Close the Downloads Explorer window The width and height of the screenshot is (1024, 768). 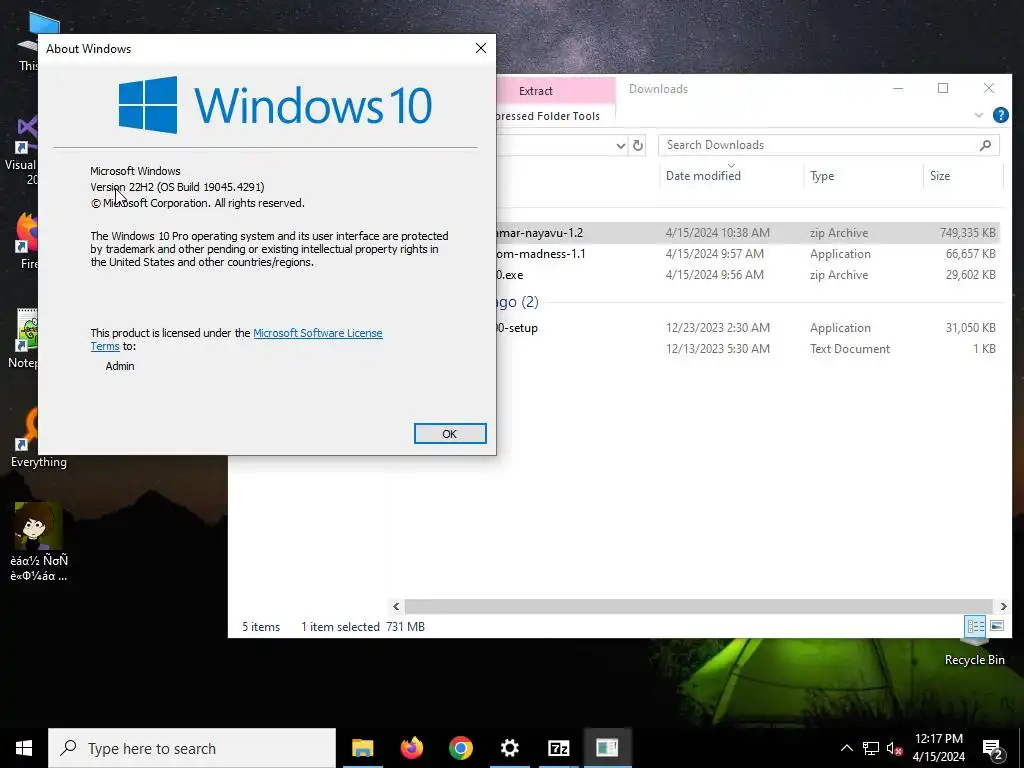(x=989, y=88)
